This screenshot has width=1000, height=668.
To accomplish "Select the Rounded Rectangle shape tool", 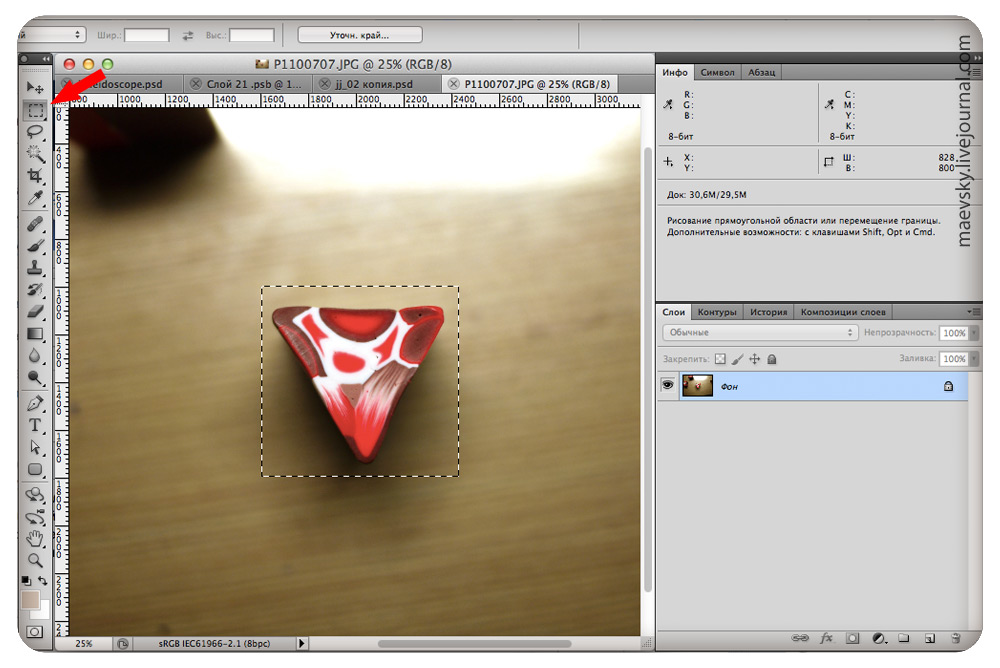I will tap(35, 470).
